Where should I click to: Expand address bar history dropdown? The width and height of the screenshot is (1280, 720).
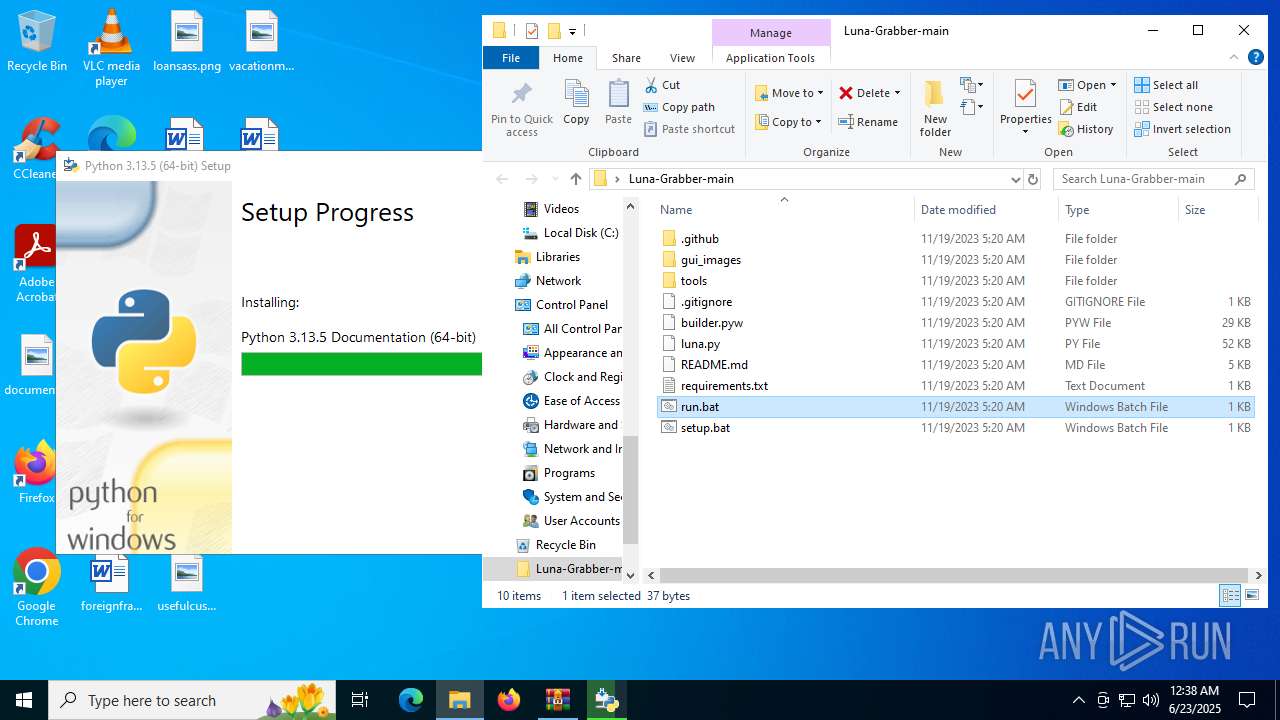pos(1016,179)
